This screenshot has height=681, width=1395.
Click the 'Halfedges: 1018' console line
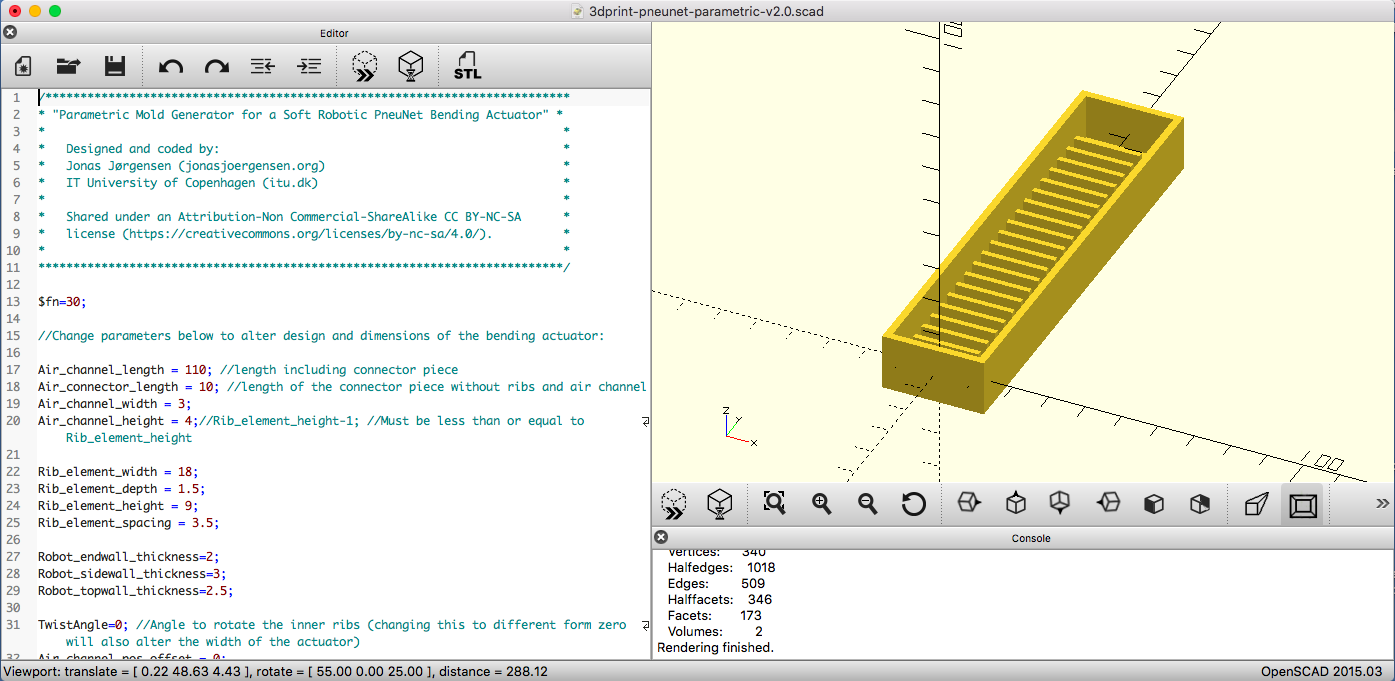point(721,567)
